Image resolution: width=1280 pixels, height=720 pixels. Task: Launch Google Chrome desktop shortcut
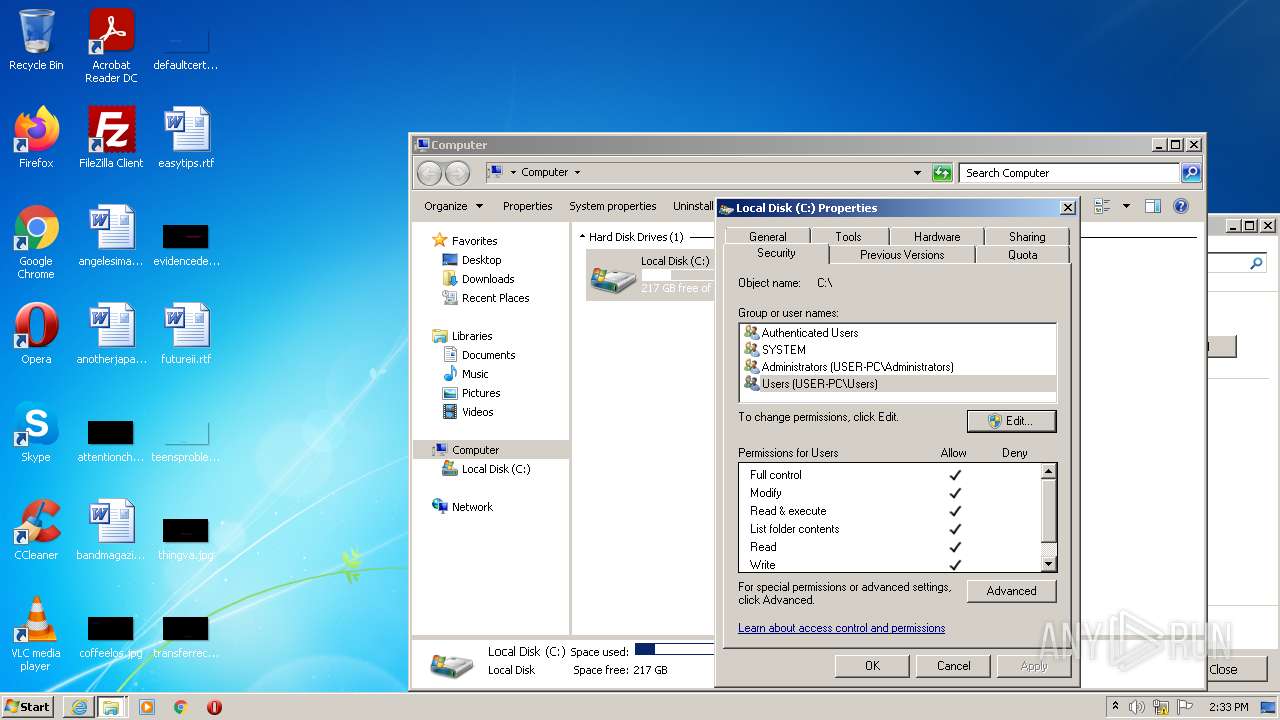tap(36, 242)
